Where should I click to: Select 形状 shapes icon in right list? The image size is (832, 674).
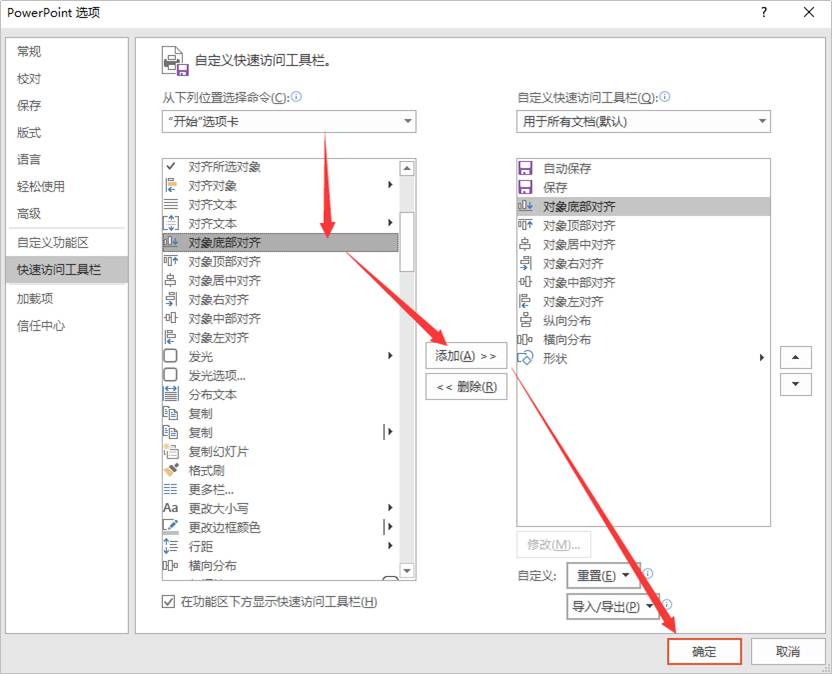(525, 358)
